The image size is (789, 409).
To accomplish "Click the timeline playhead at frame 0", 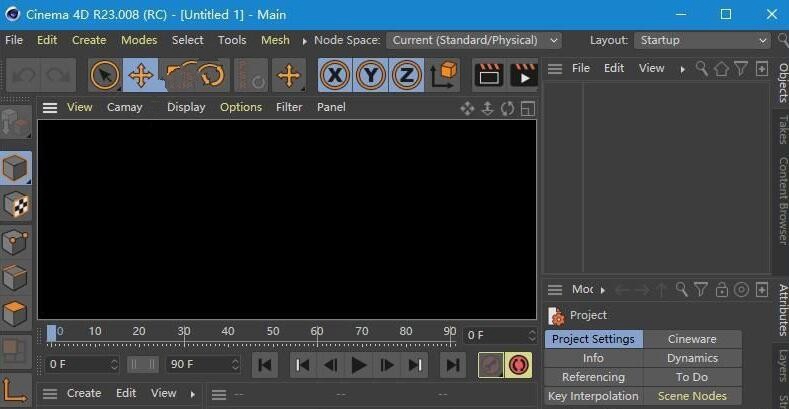I will [51, 333].
